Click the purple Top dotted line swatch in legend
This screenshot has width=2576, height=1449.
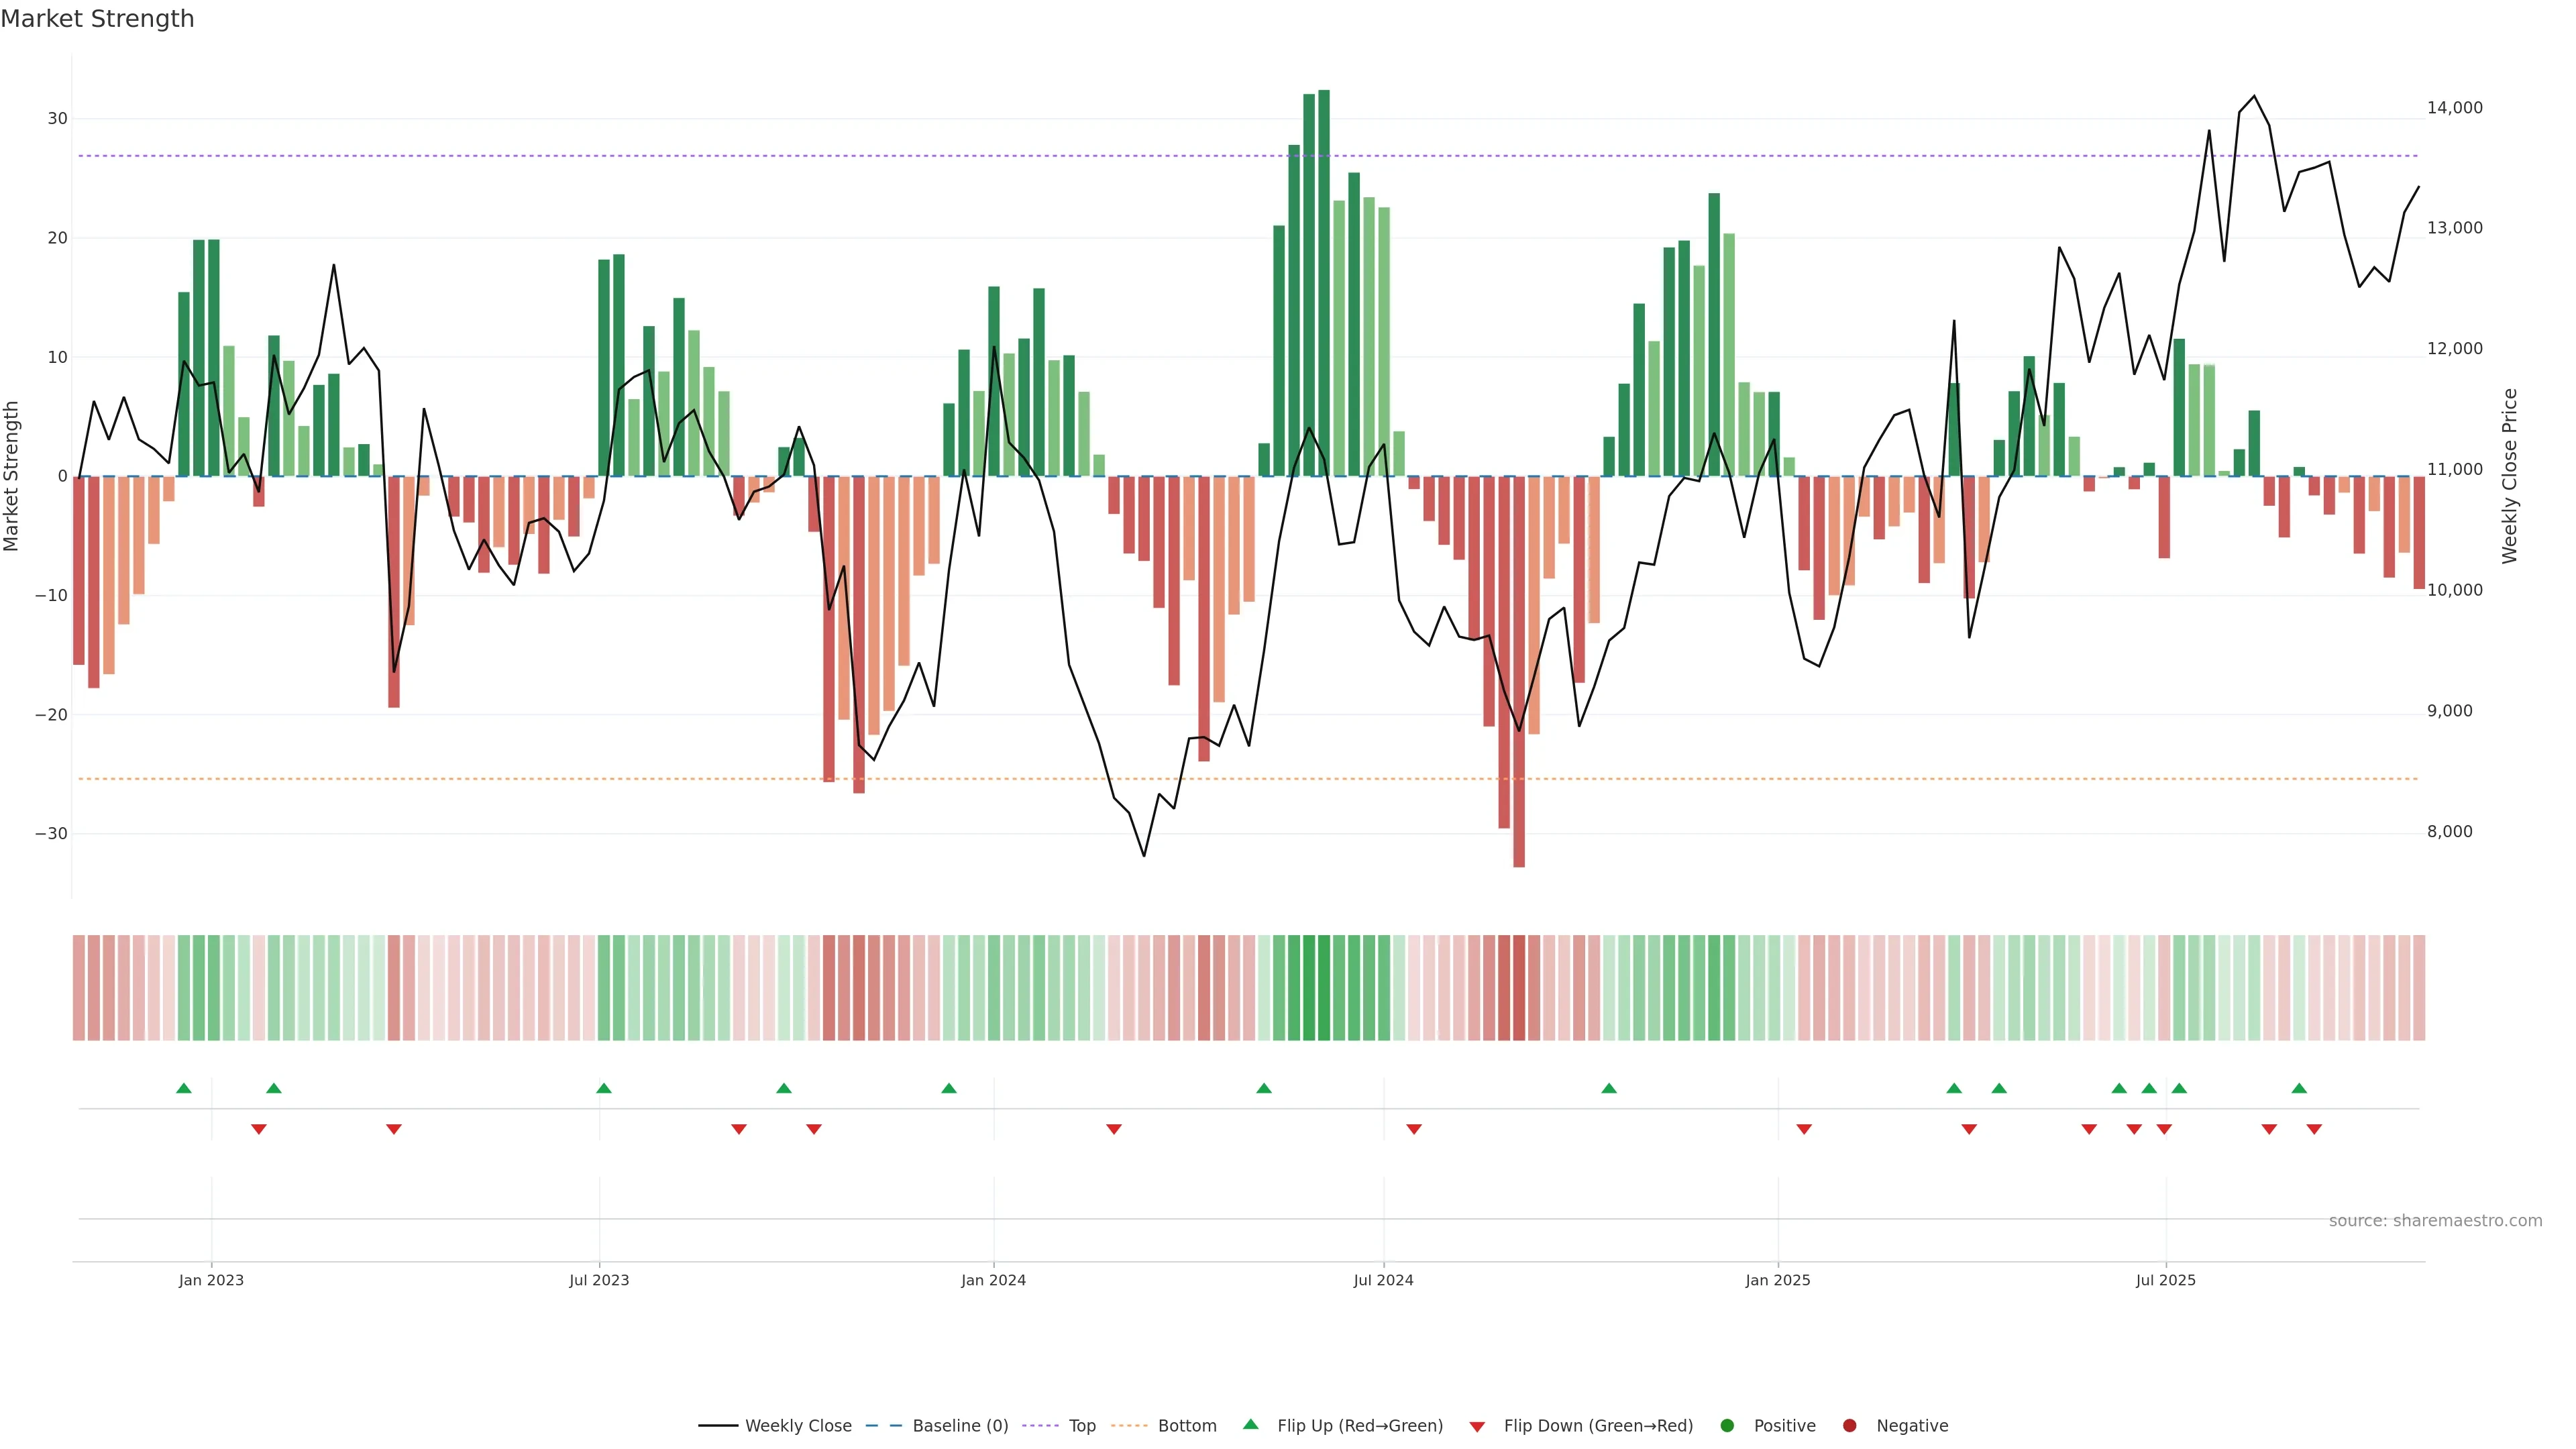click(x=1040, y=1425)
